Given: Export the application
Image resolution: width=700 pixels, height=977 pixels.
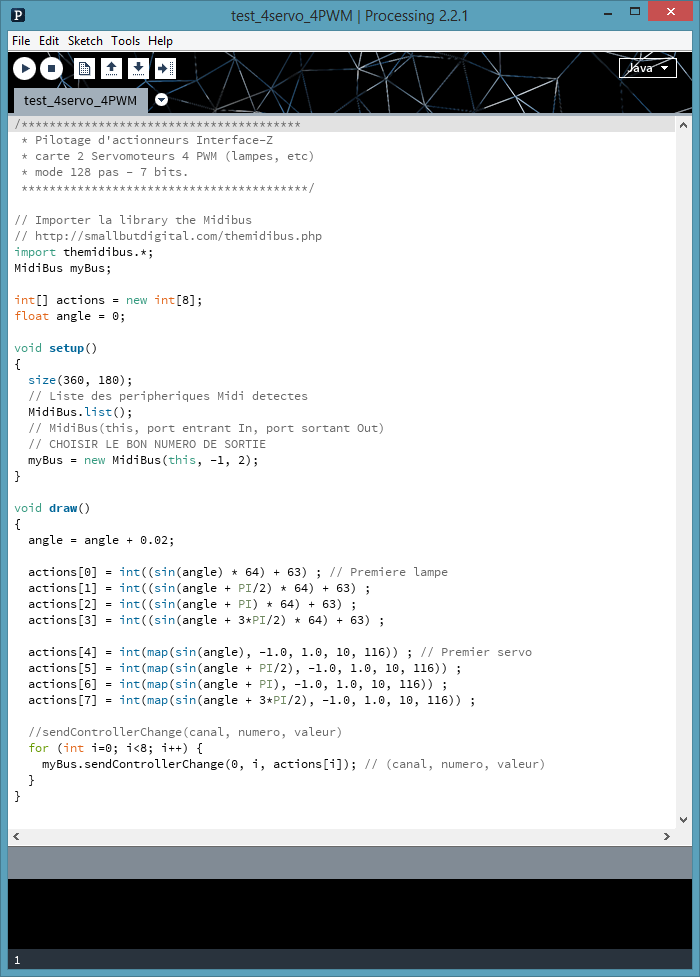Looking at the screenshot, I should pyautogui.click(x=166, y=68).
